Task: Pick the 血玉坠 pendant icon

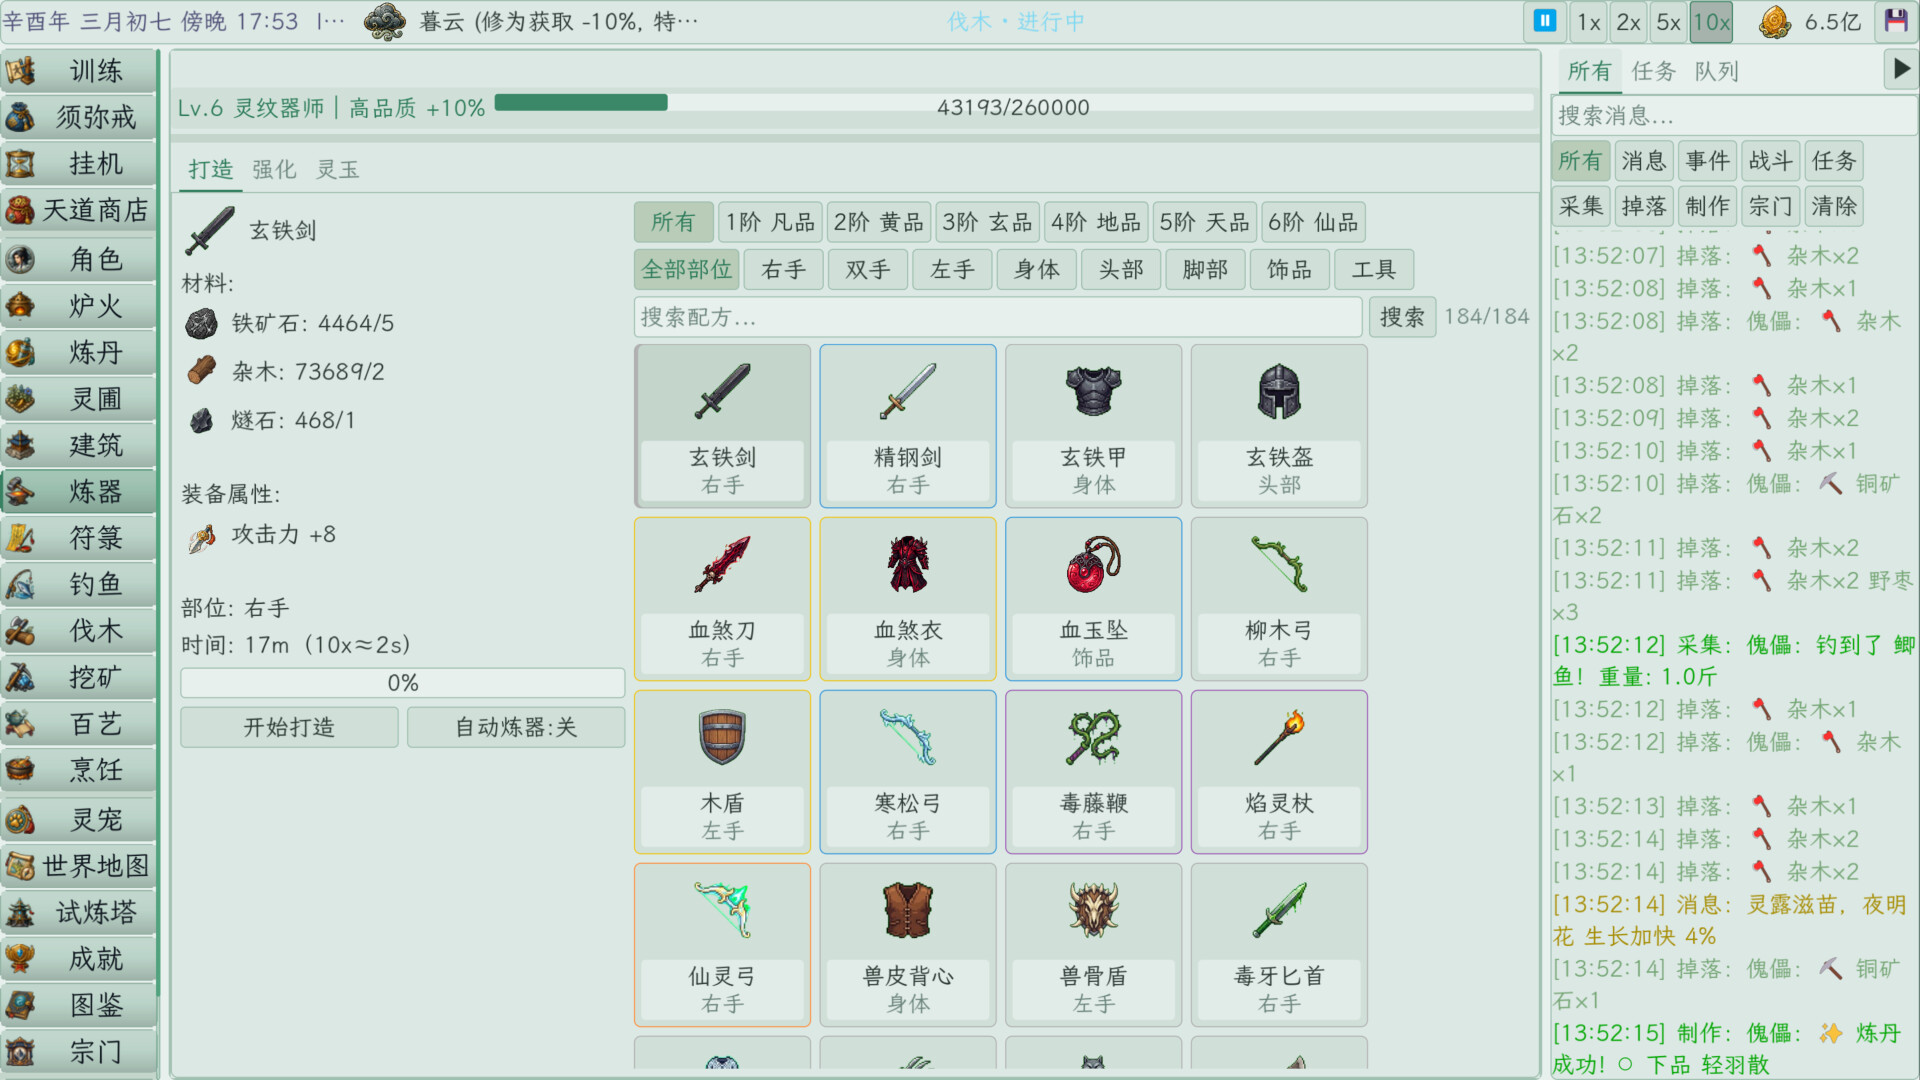Action: click(x=1094, y=565)
